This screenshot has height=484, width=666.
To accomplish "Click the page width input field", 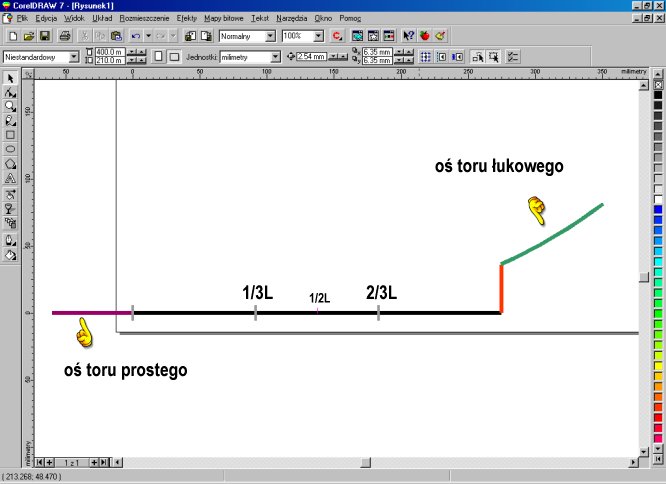I will [109, 52].
